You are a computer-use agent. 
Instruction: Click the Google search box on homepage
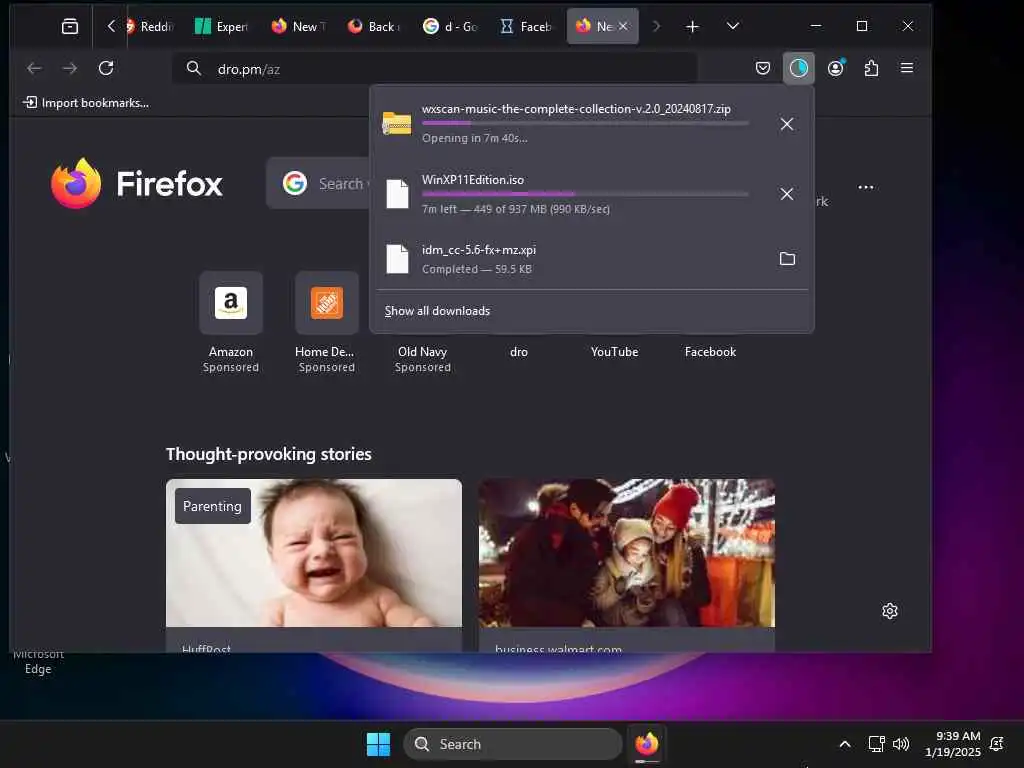(319, 184)
